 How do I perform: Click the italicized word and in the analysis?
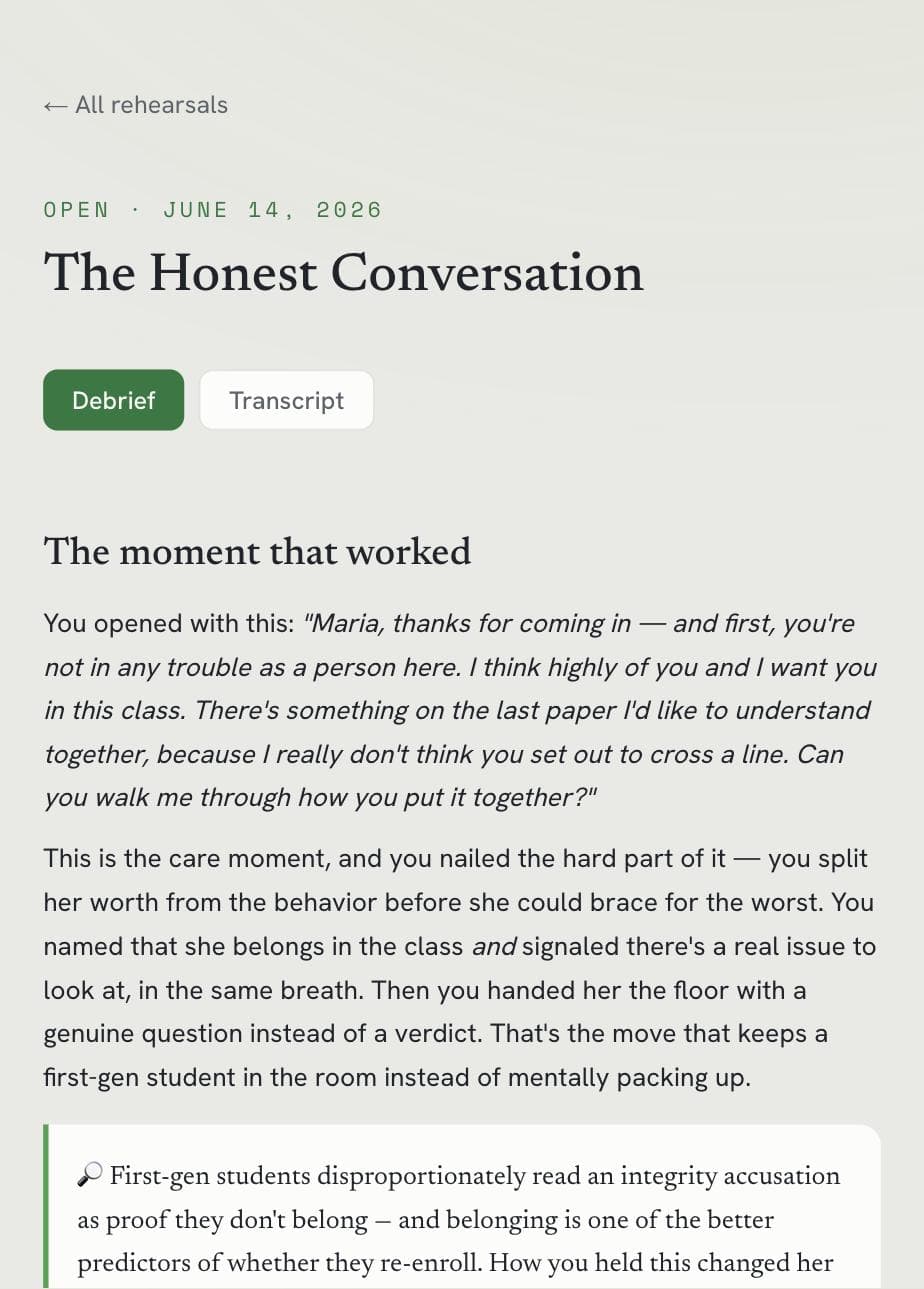(x=493, y=946)
